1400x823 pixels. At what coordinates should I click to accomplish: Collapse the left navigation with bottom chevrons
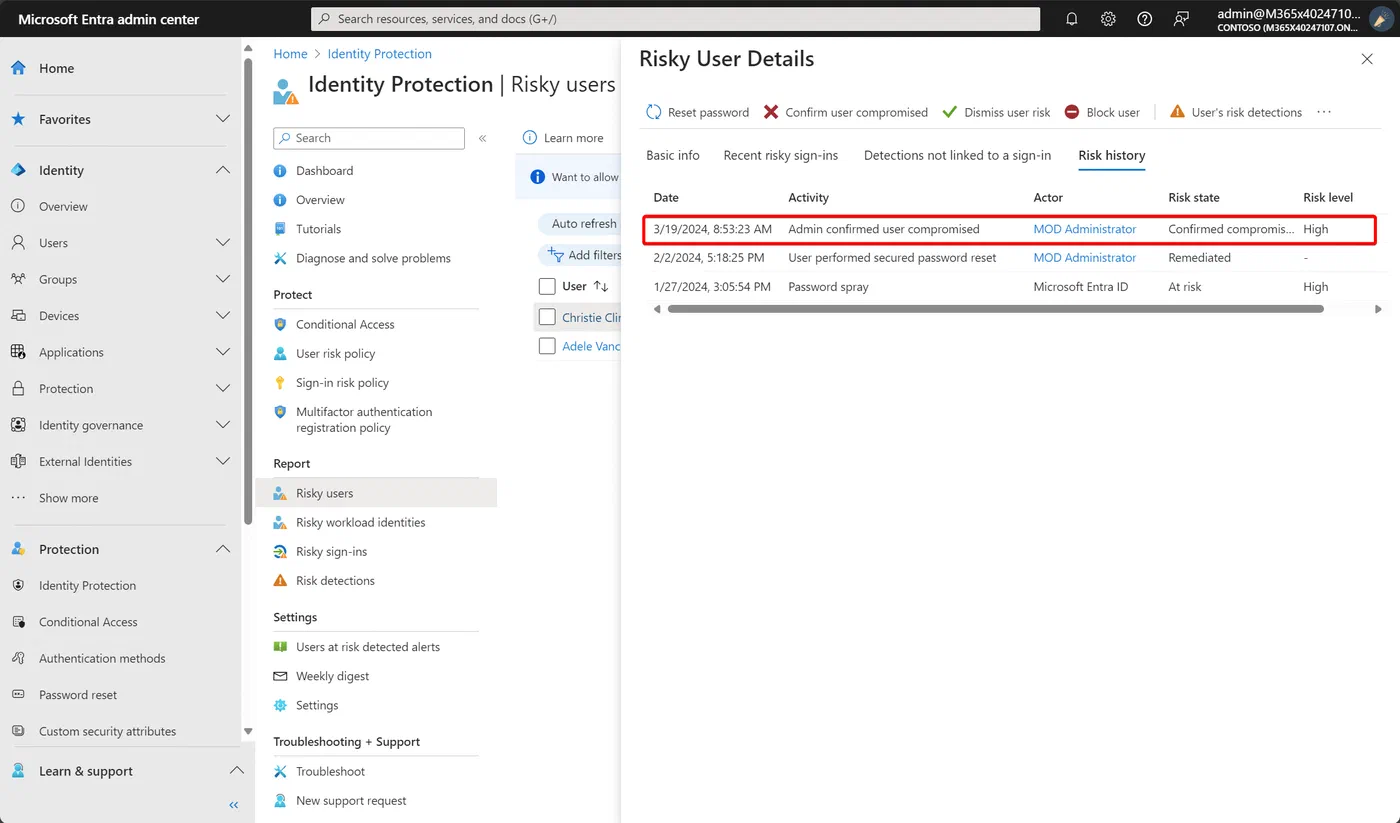pyautogui.click(x=234, y=805)
